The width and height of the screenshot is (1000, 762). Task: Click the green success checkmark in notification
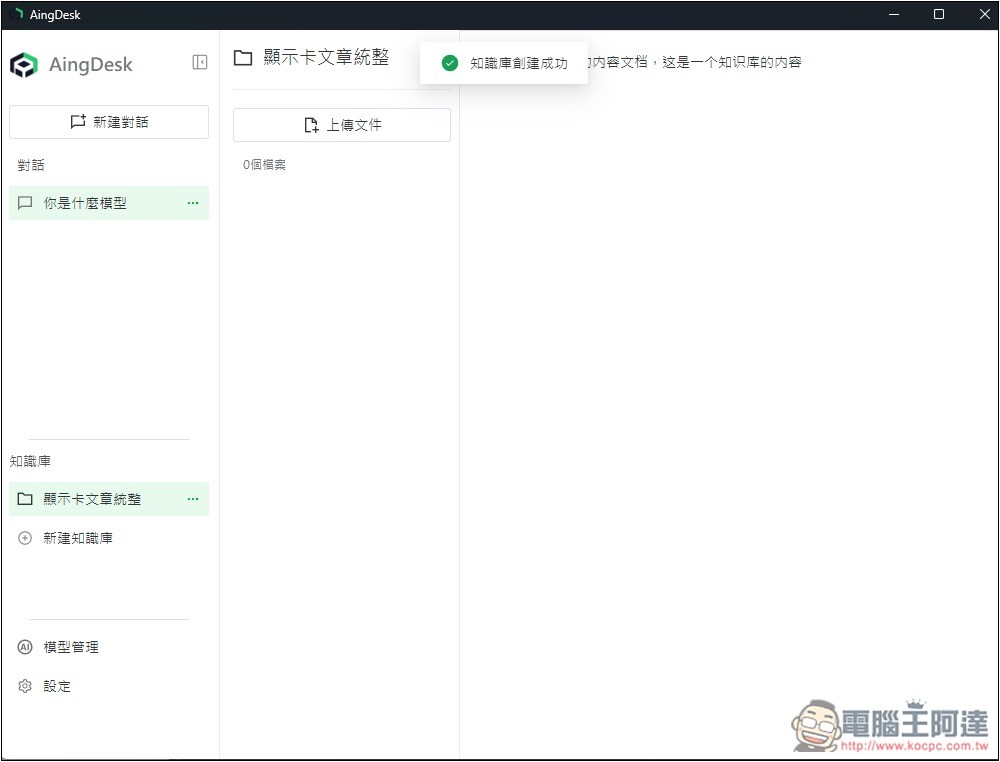[x=450, y=63]
